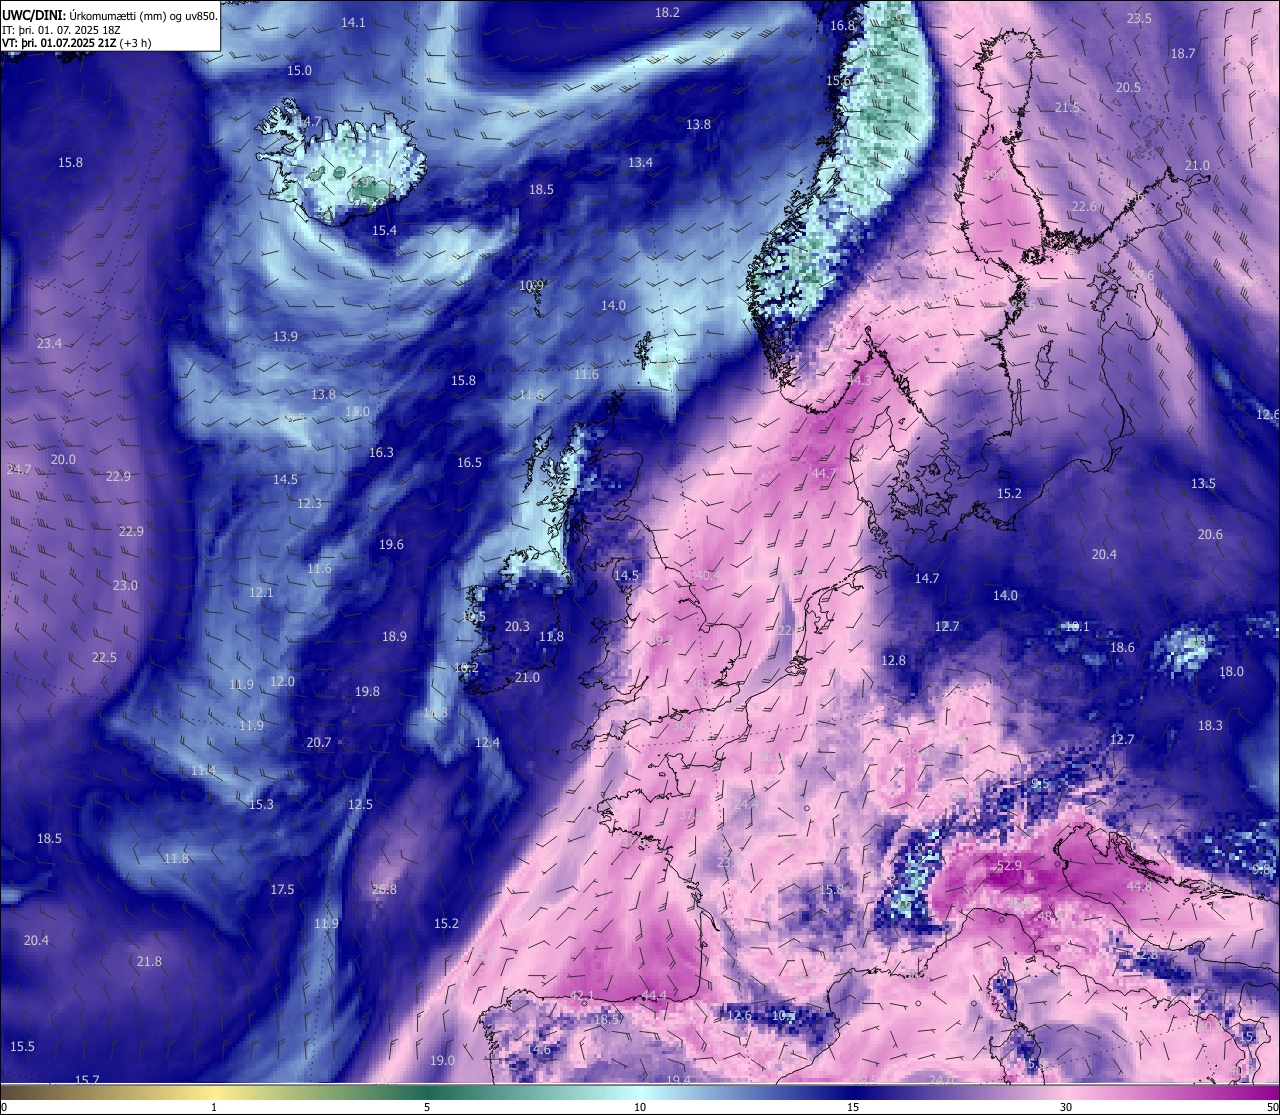The height and width of the screenshot is (1115, 1280).
Task: Click the 15.0 value label
Action: point(299,70)
